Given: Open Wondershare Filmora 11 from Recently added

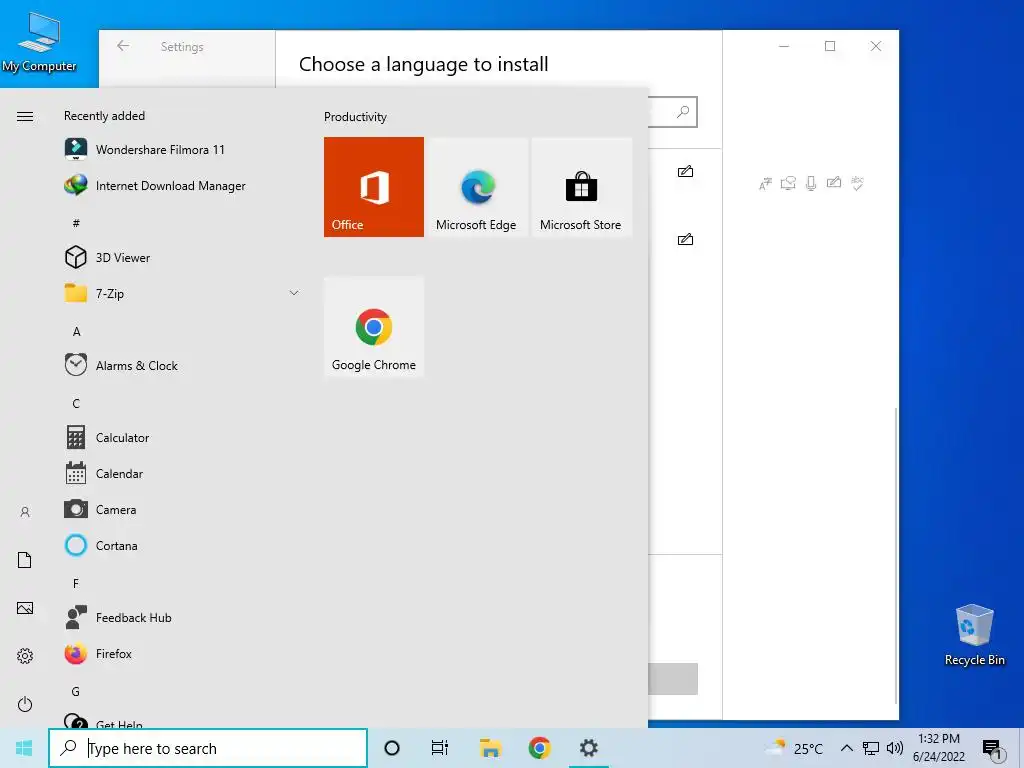Looking at the screenshot, I should click(160, 150).
